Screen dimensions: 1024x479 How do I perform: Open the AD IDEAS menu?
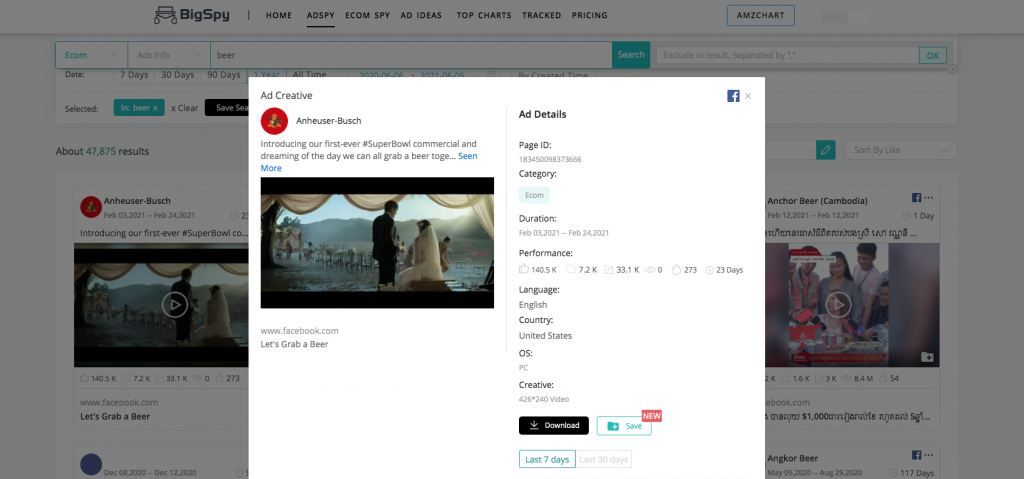[421, 15]
